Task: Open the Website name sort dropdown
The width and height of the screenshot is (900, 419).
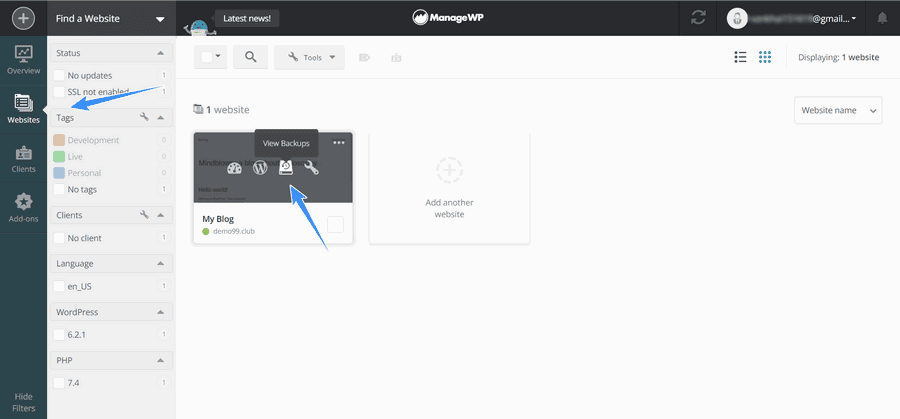Action: click(838, 110)
